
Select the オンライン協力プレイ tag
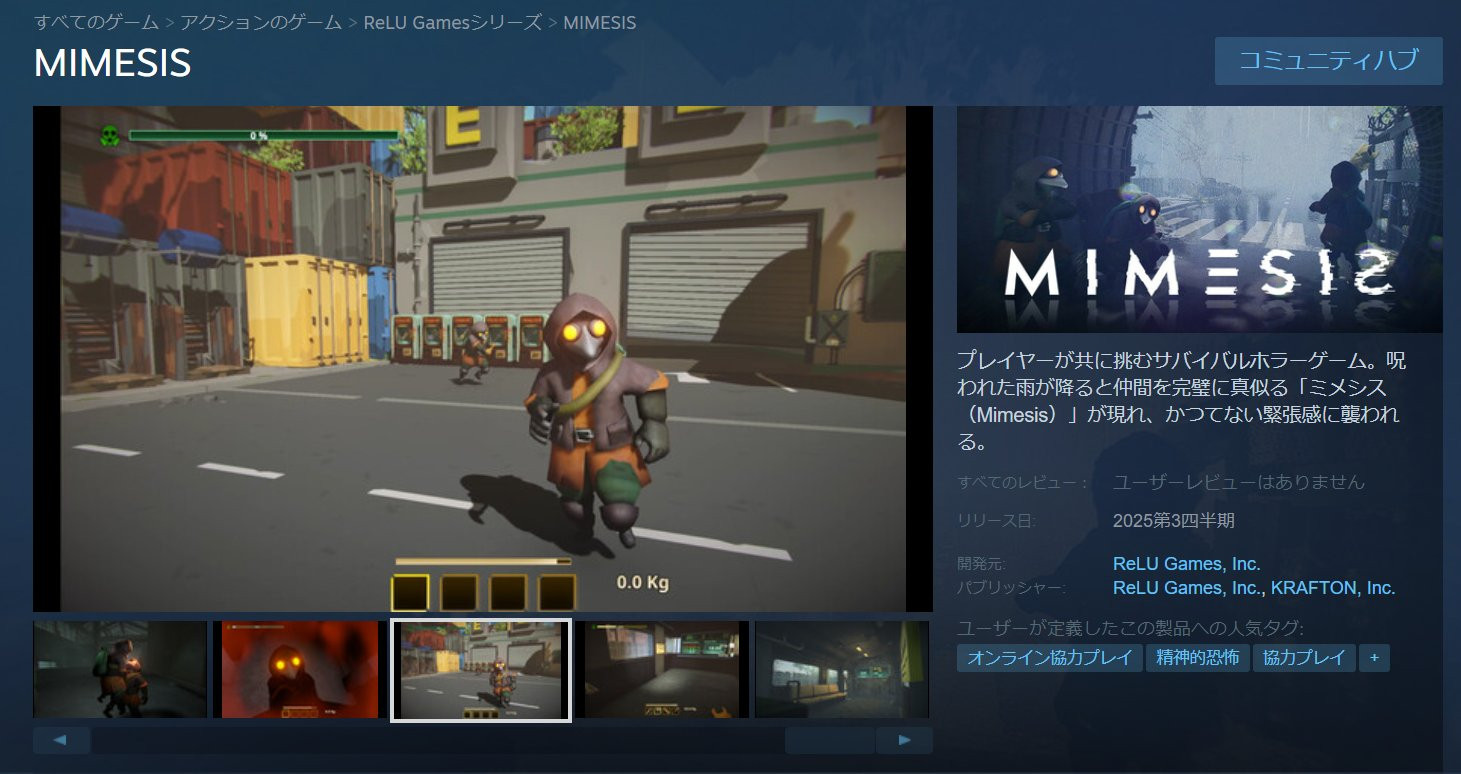coord(1049,658)
